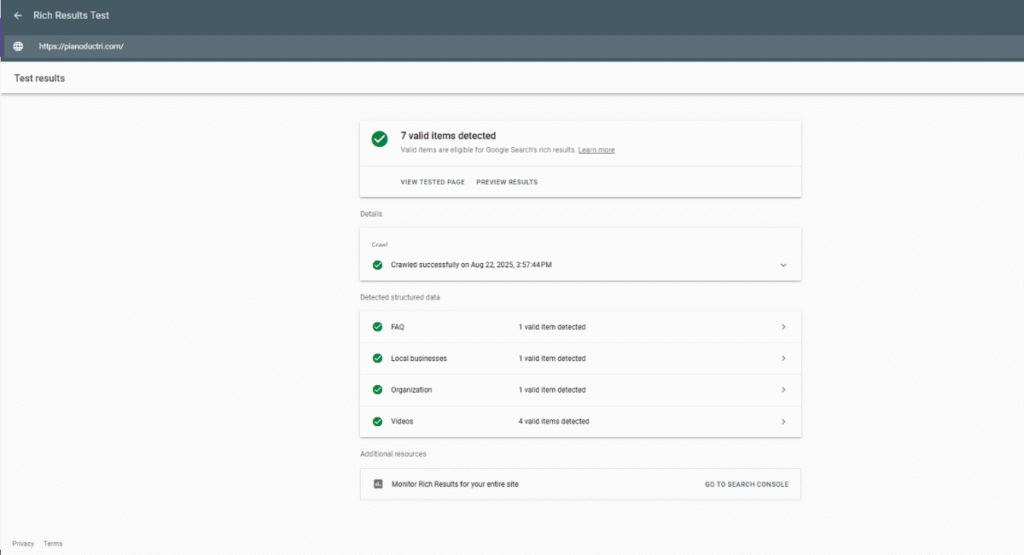Open the Learn more link

click(596, 150)
